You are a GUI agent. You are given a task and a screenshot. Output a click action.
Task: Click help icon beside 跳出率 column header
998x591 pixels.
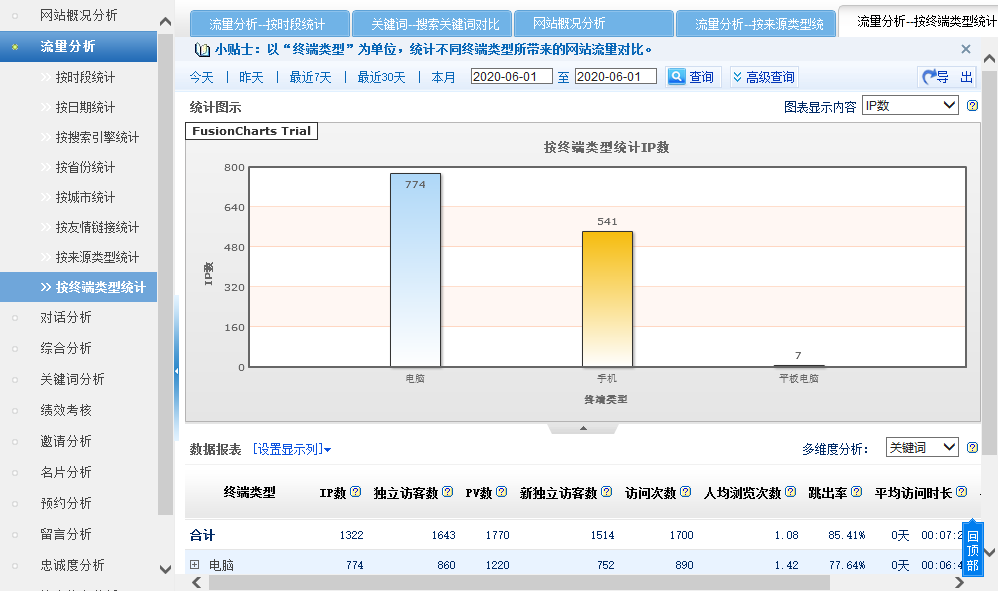coord(856,492)
